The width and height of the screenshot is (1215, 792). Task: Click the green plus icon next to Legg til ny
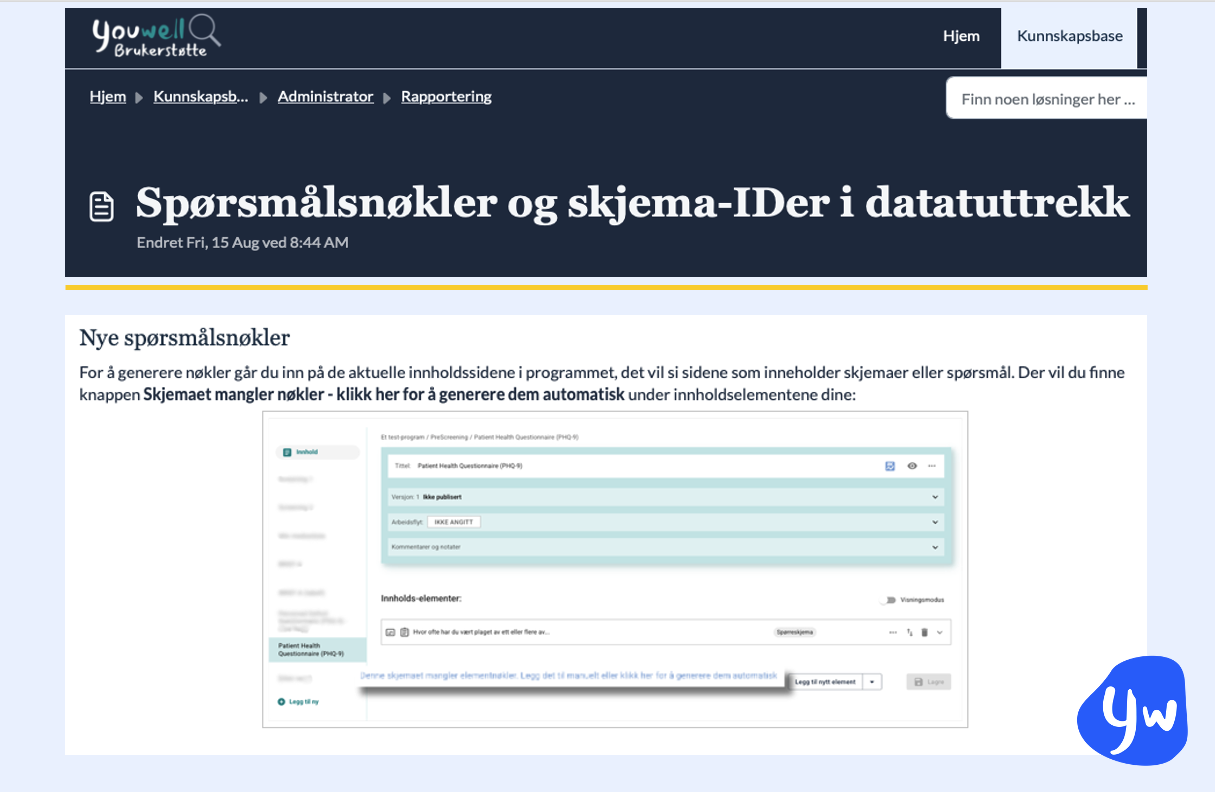point(282,702)
